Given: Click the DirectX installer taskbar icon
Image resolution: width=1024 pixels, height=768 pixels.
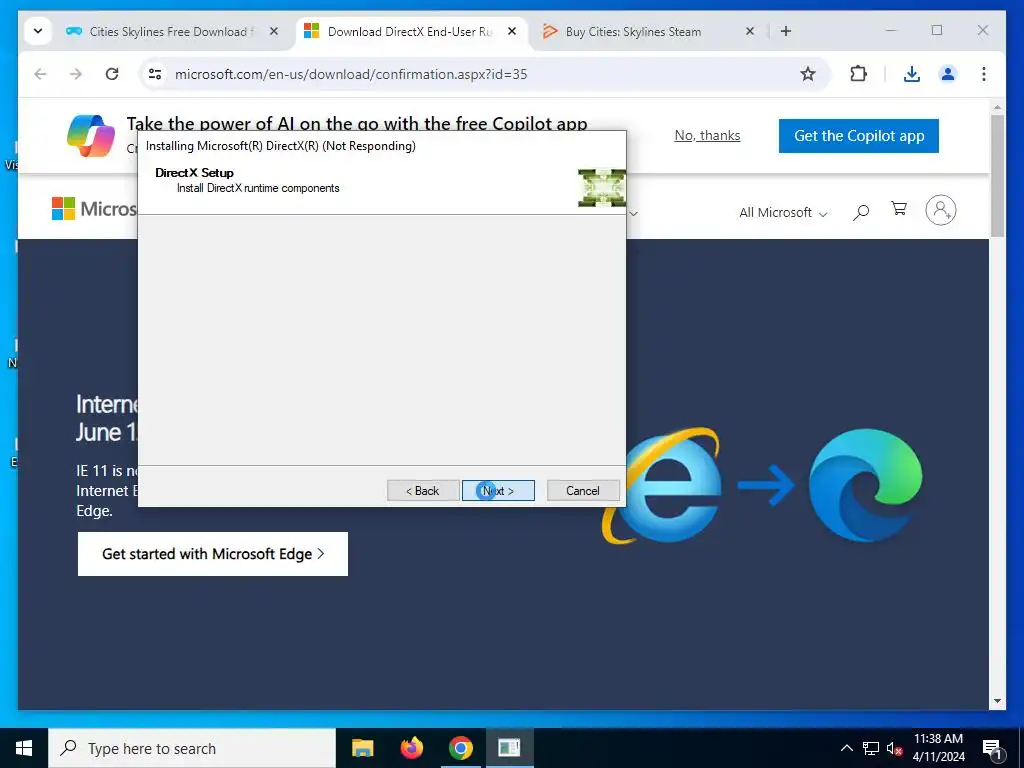Looking at the screenshot, I should (x=509, y=748).
